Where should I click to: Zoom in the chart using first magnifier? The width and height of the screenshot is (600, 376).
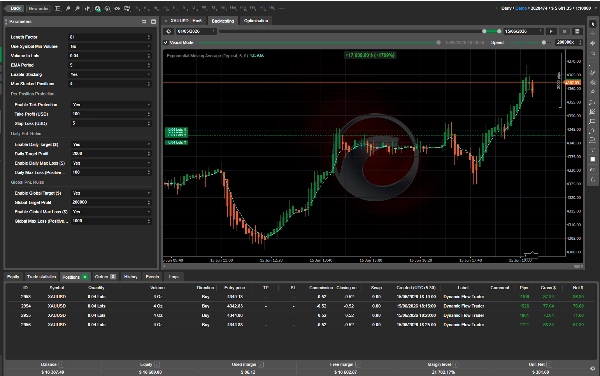(68, 8)
